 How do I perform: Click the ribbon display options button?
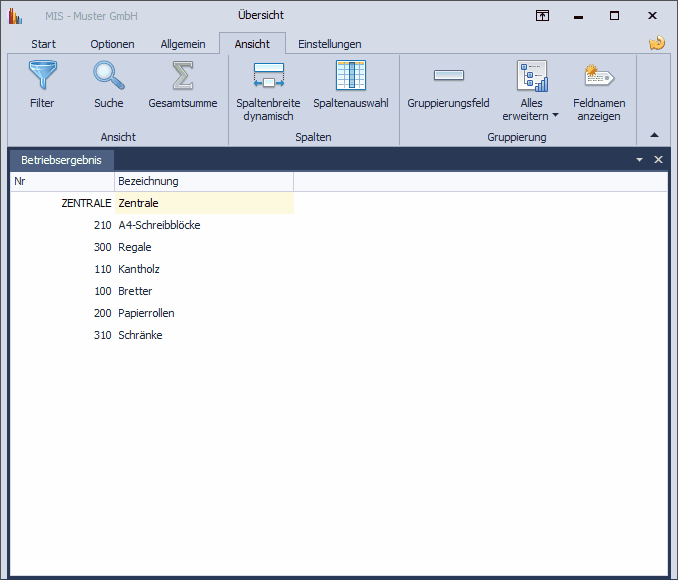[542, 16]
